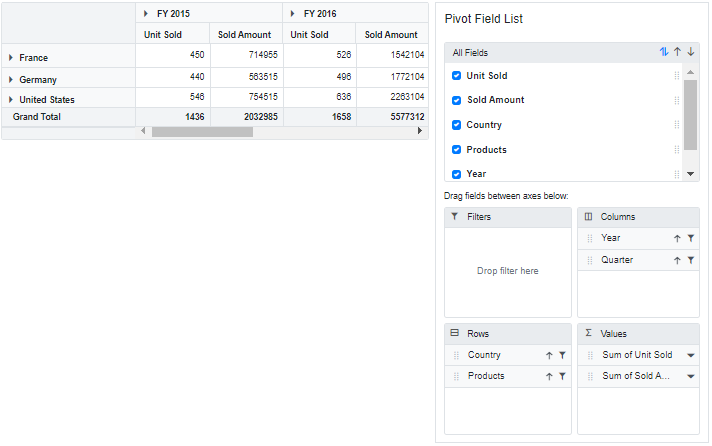712x446 pixels.
Task: Click grid scroll right arrow
Action: 420,131
